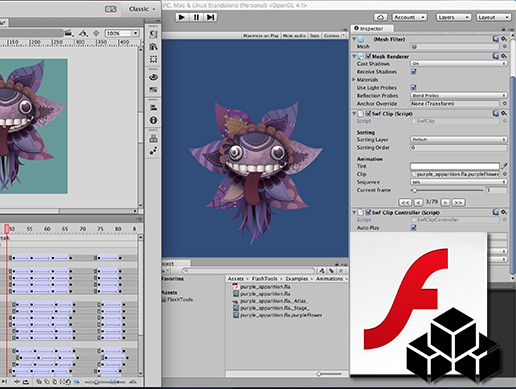Image resolution: width=516 pixels, height=389 pixels.
Task: Toggle Maximize on Play
Action: 261,35
